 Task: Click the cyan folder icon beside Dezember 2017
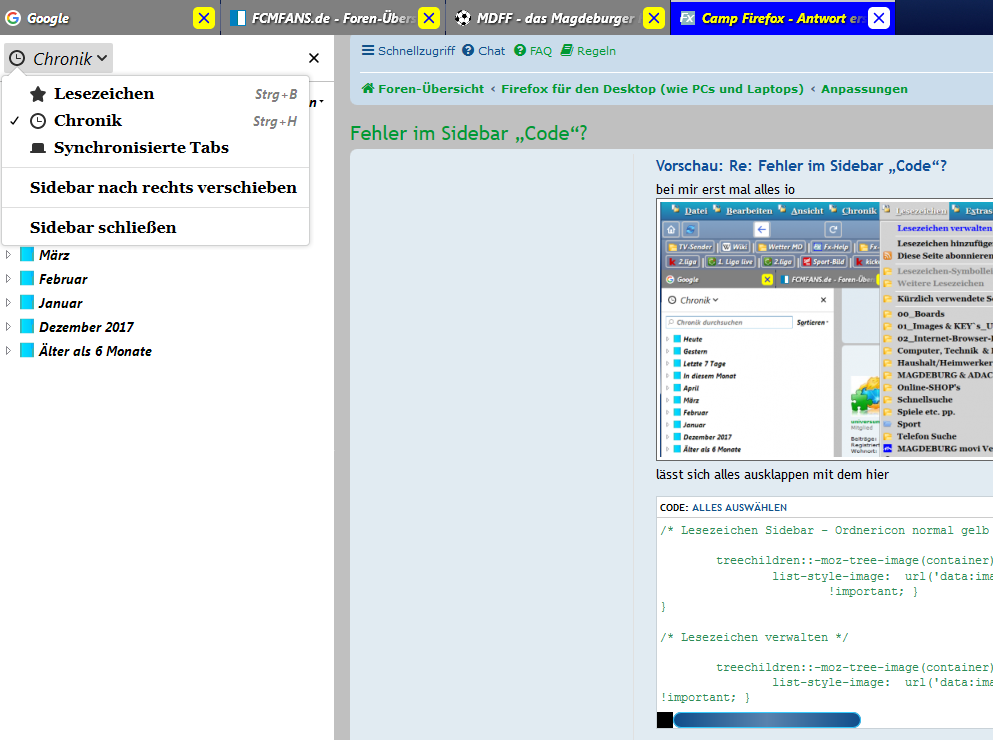coord(27,327)
